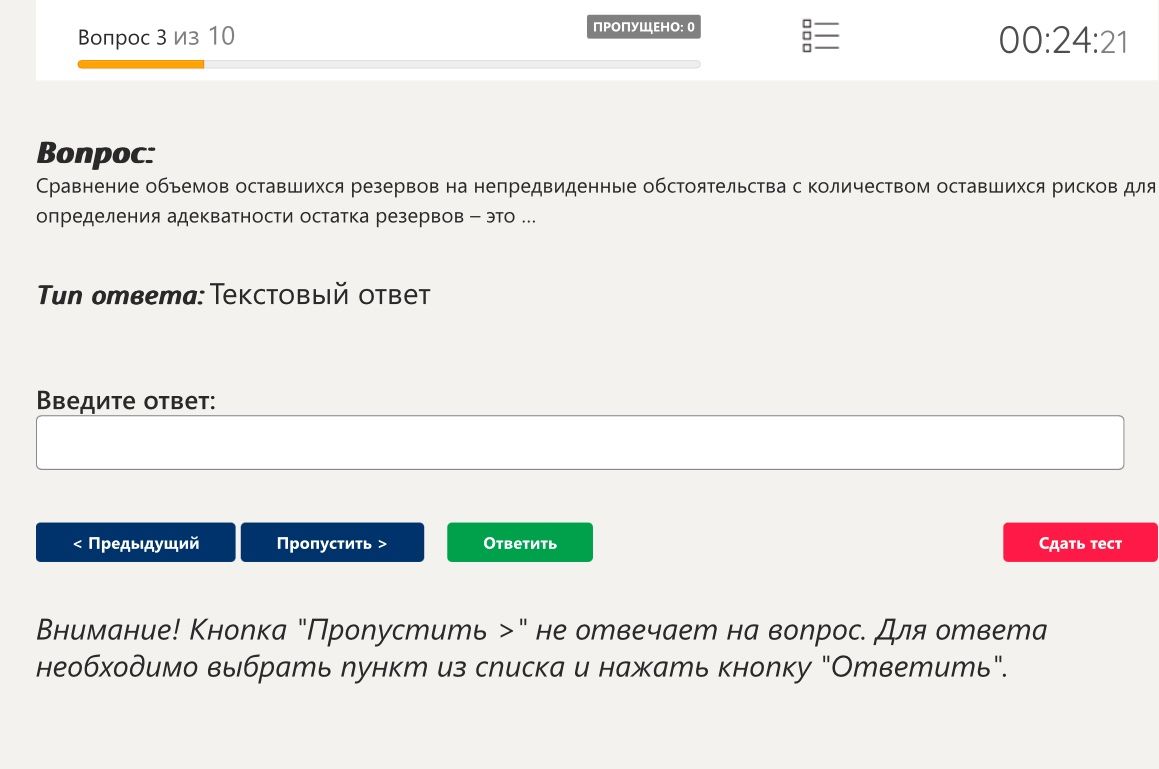Screen dimensions: 1159x769
Task: Click the question text starting 'Сравнение объемов'
Action: [x=596, y=201]
